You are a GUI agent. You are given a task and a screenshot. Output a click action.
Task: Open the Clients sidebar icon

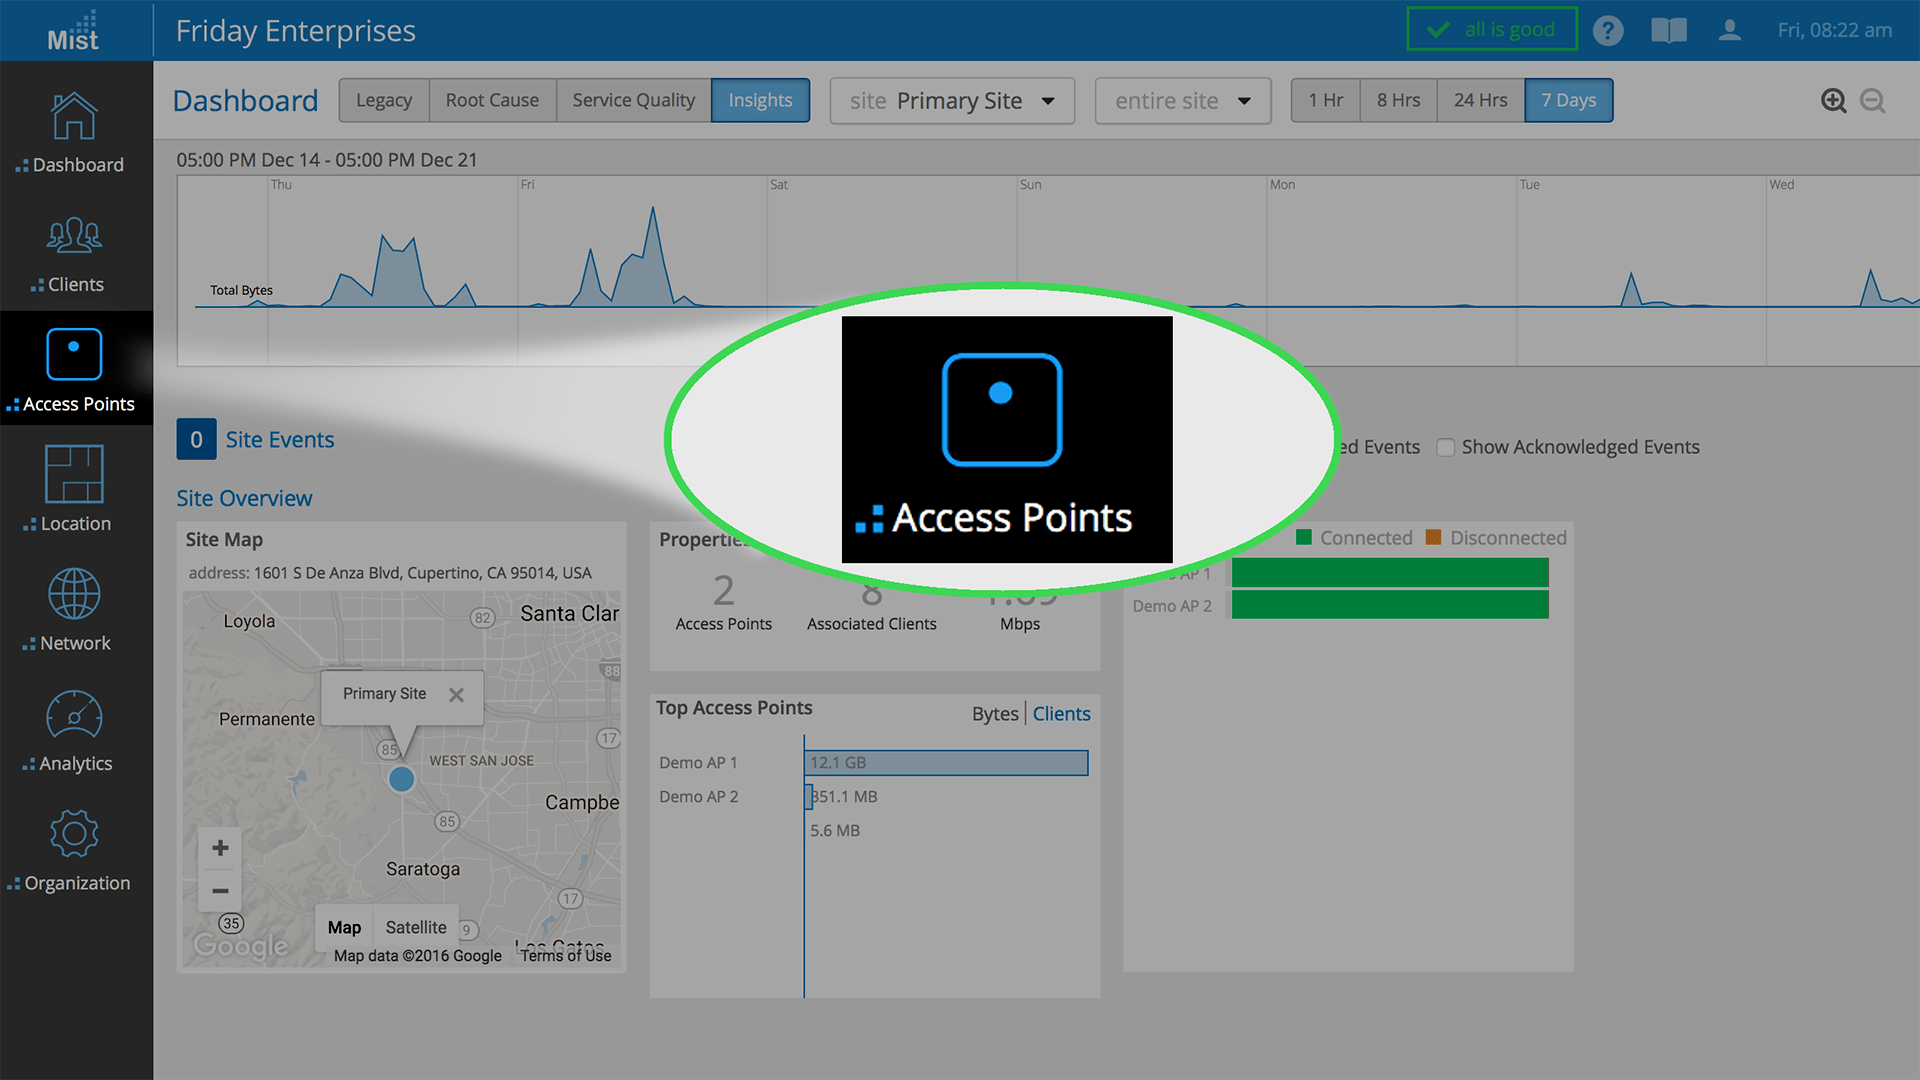(x=74, y=237)
